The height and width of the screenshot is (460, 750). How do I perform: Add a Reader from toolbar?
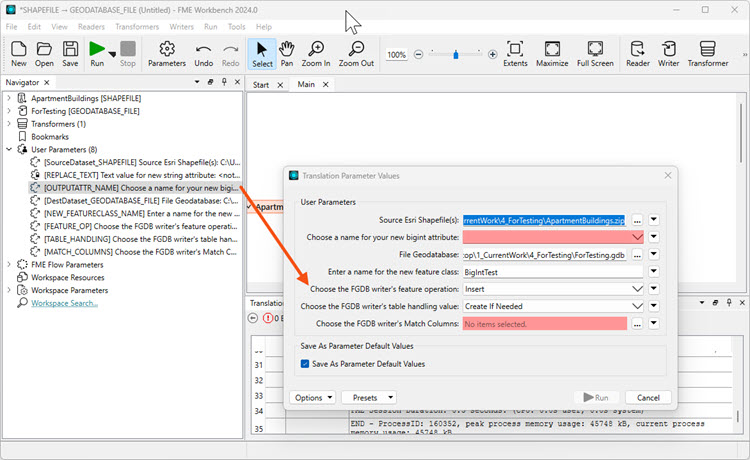click(638, 54)
